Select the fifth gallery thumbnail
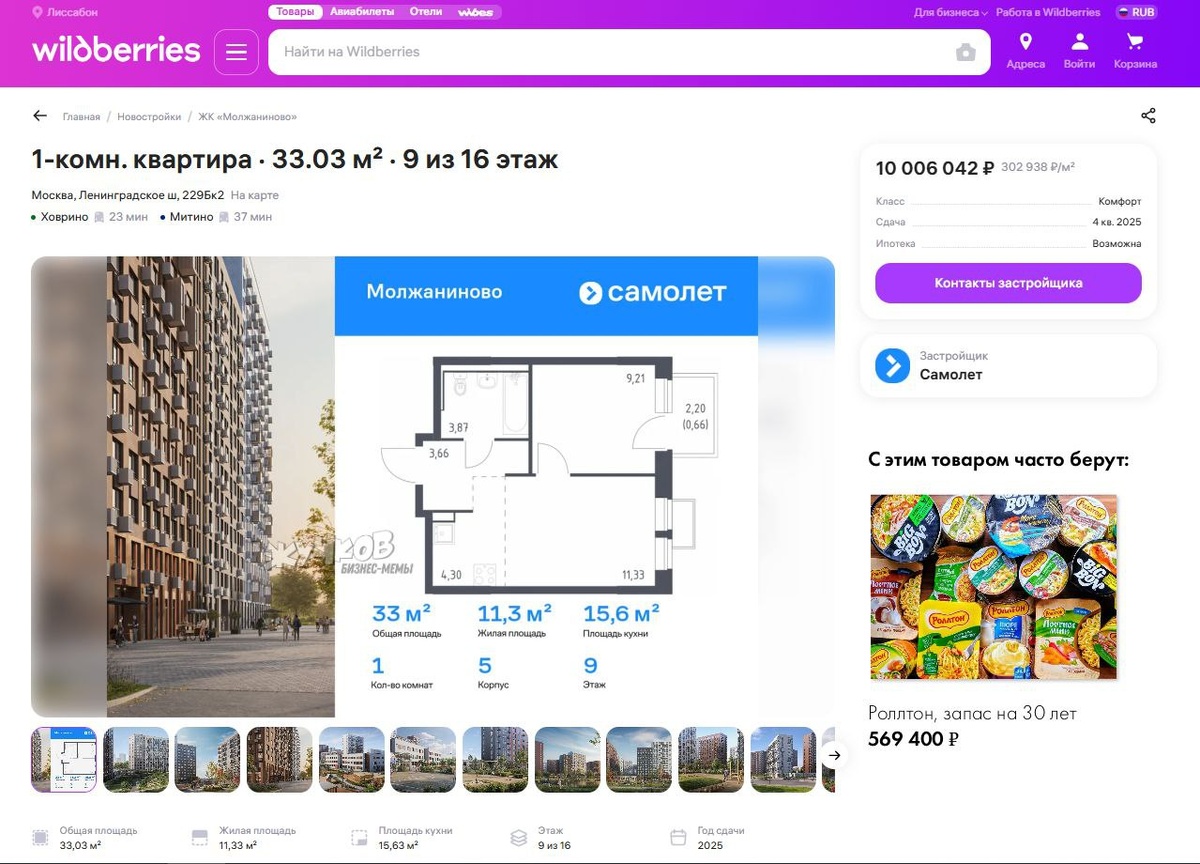Screen dimensions: 1200x864 click(x=352, y=760)
